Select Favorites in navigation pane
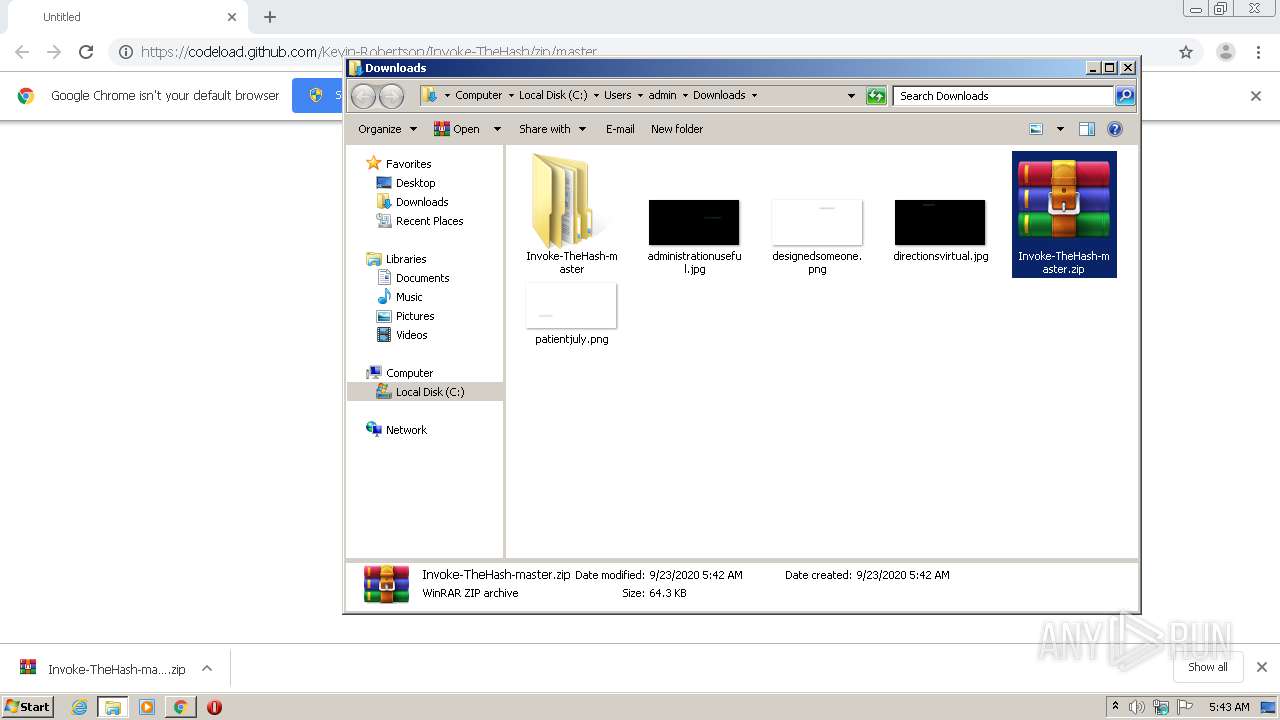The height and width of the screenshot is (720, 1280). pos(408,164)
